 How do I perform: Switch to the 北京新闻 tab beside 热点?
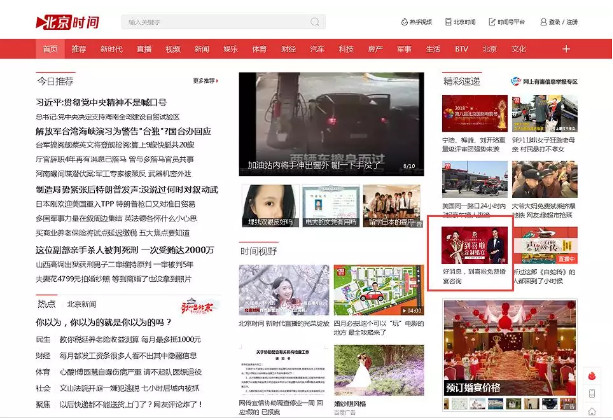[81, 303]
